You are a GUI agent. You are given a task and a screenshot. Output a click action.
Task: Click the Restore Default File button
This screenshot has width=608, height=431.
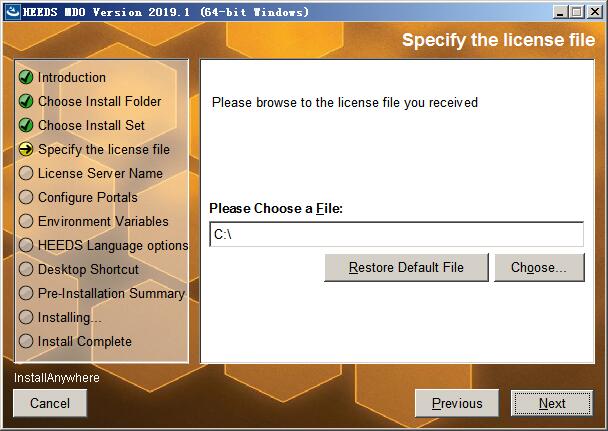click(406, 267)
